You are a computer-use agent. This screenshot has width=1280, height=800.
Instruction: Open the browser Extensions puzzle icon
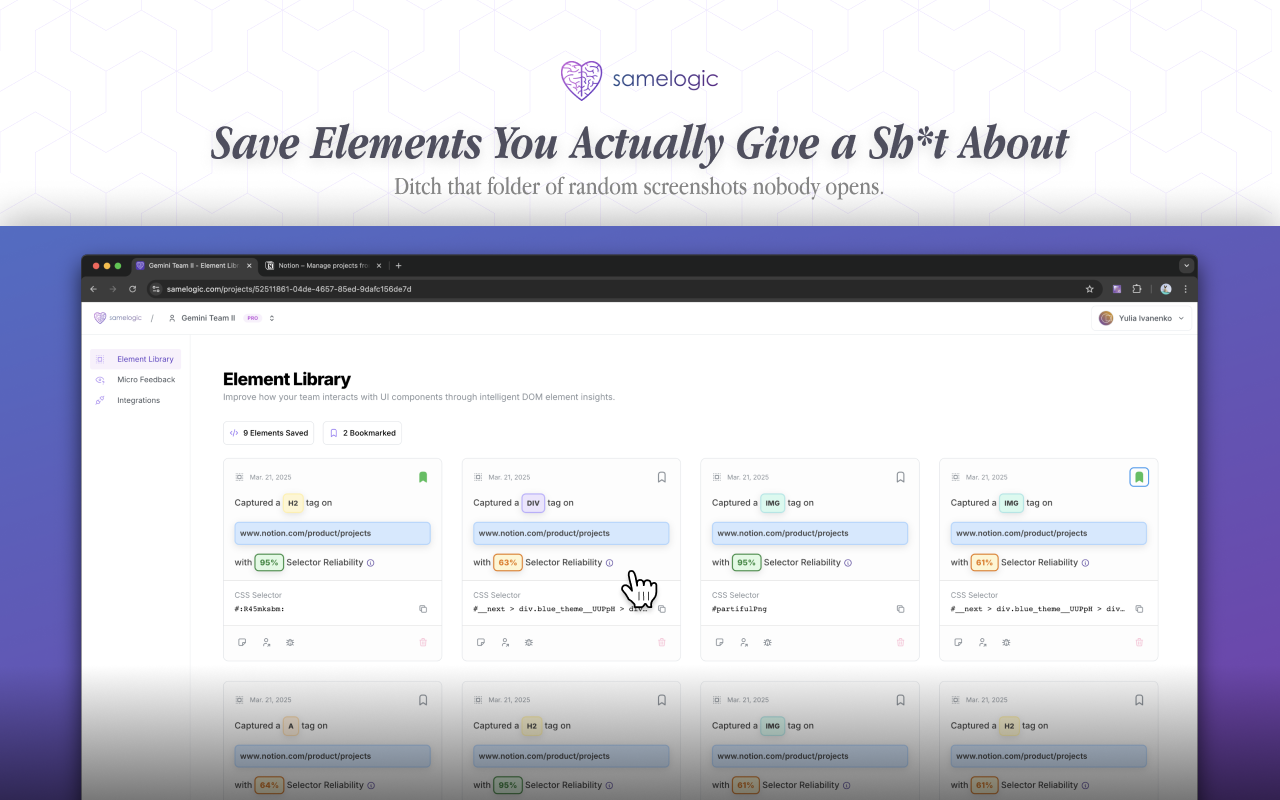[x=1137, y=289]
